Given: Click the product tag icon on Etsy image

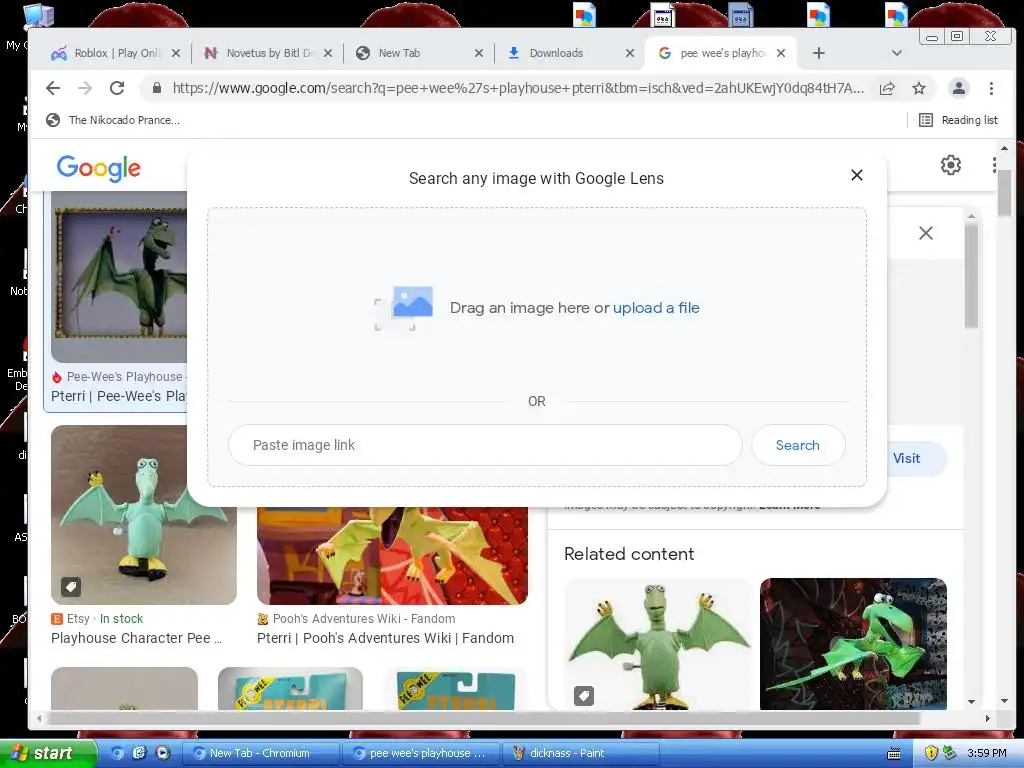Looking at the screenshot, I should tap(71, 586).
